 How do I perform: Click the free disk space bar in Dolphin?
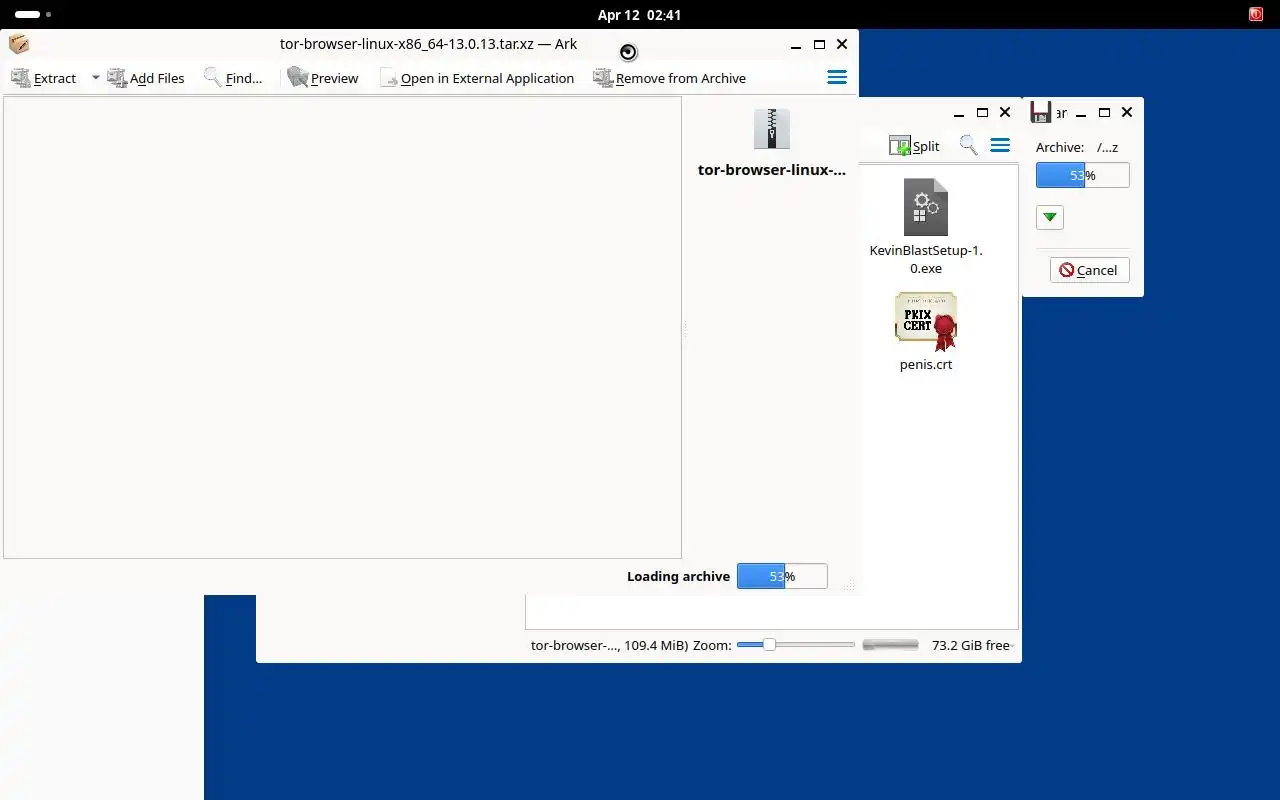point(890,645)
